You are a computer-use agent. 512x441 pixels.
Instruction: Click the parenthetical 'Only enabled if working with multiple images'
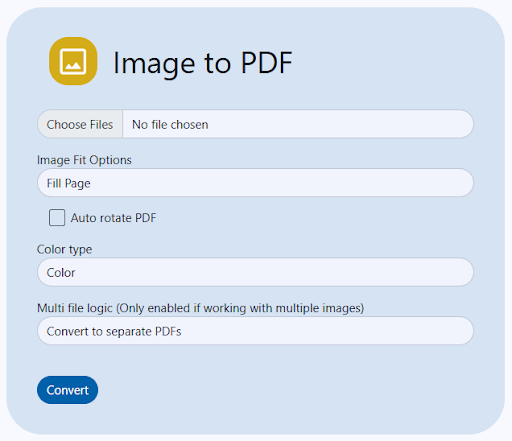point(240,308)
